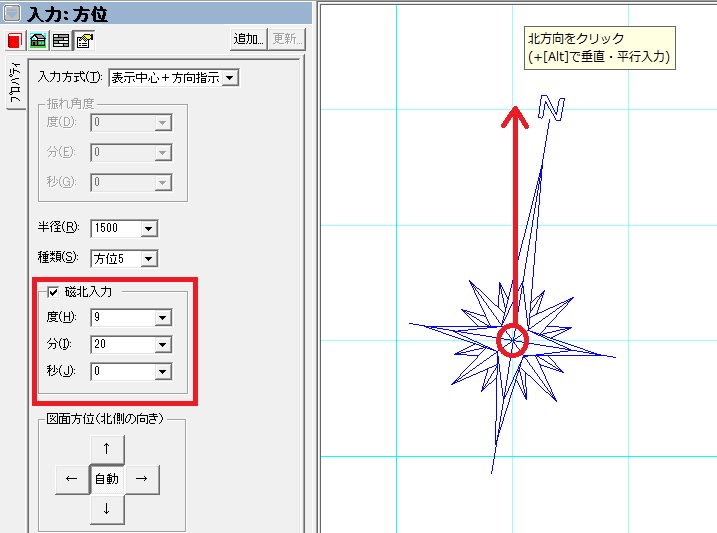The height and width of the screenshot is (533, 717).
Task: Set drawing north direction to up arrow
Action: tap(106, 448)
